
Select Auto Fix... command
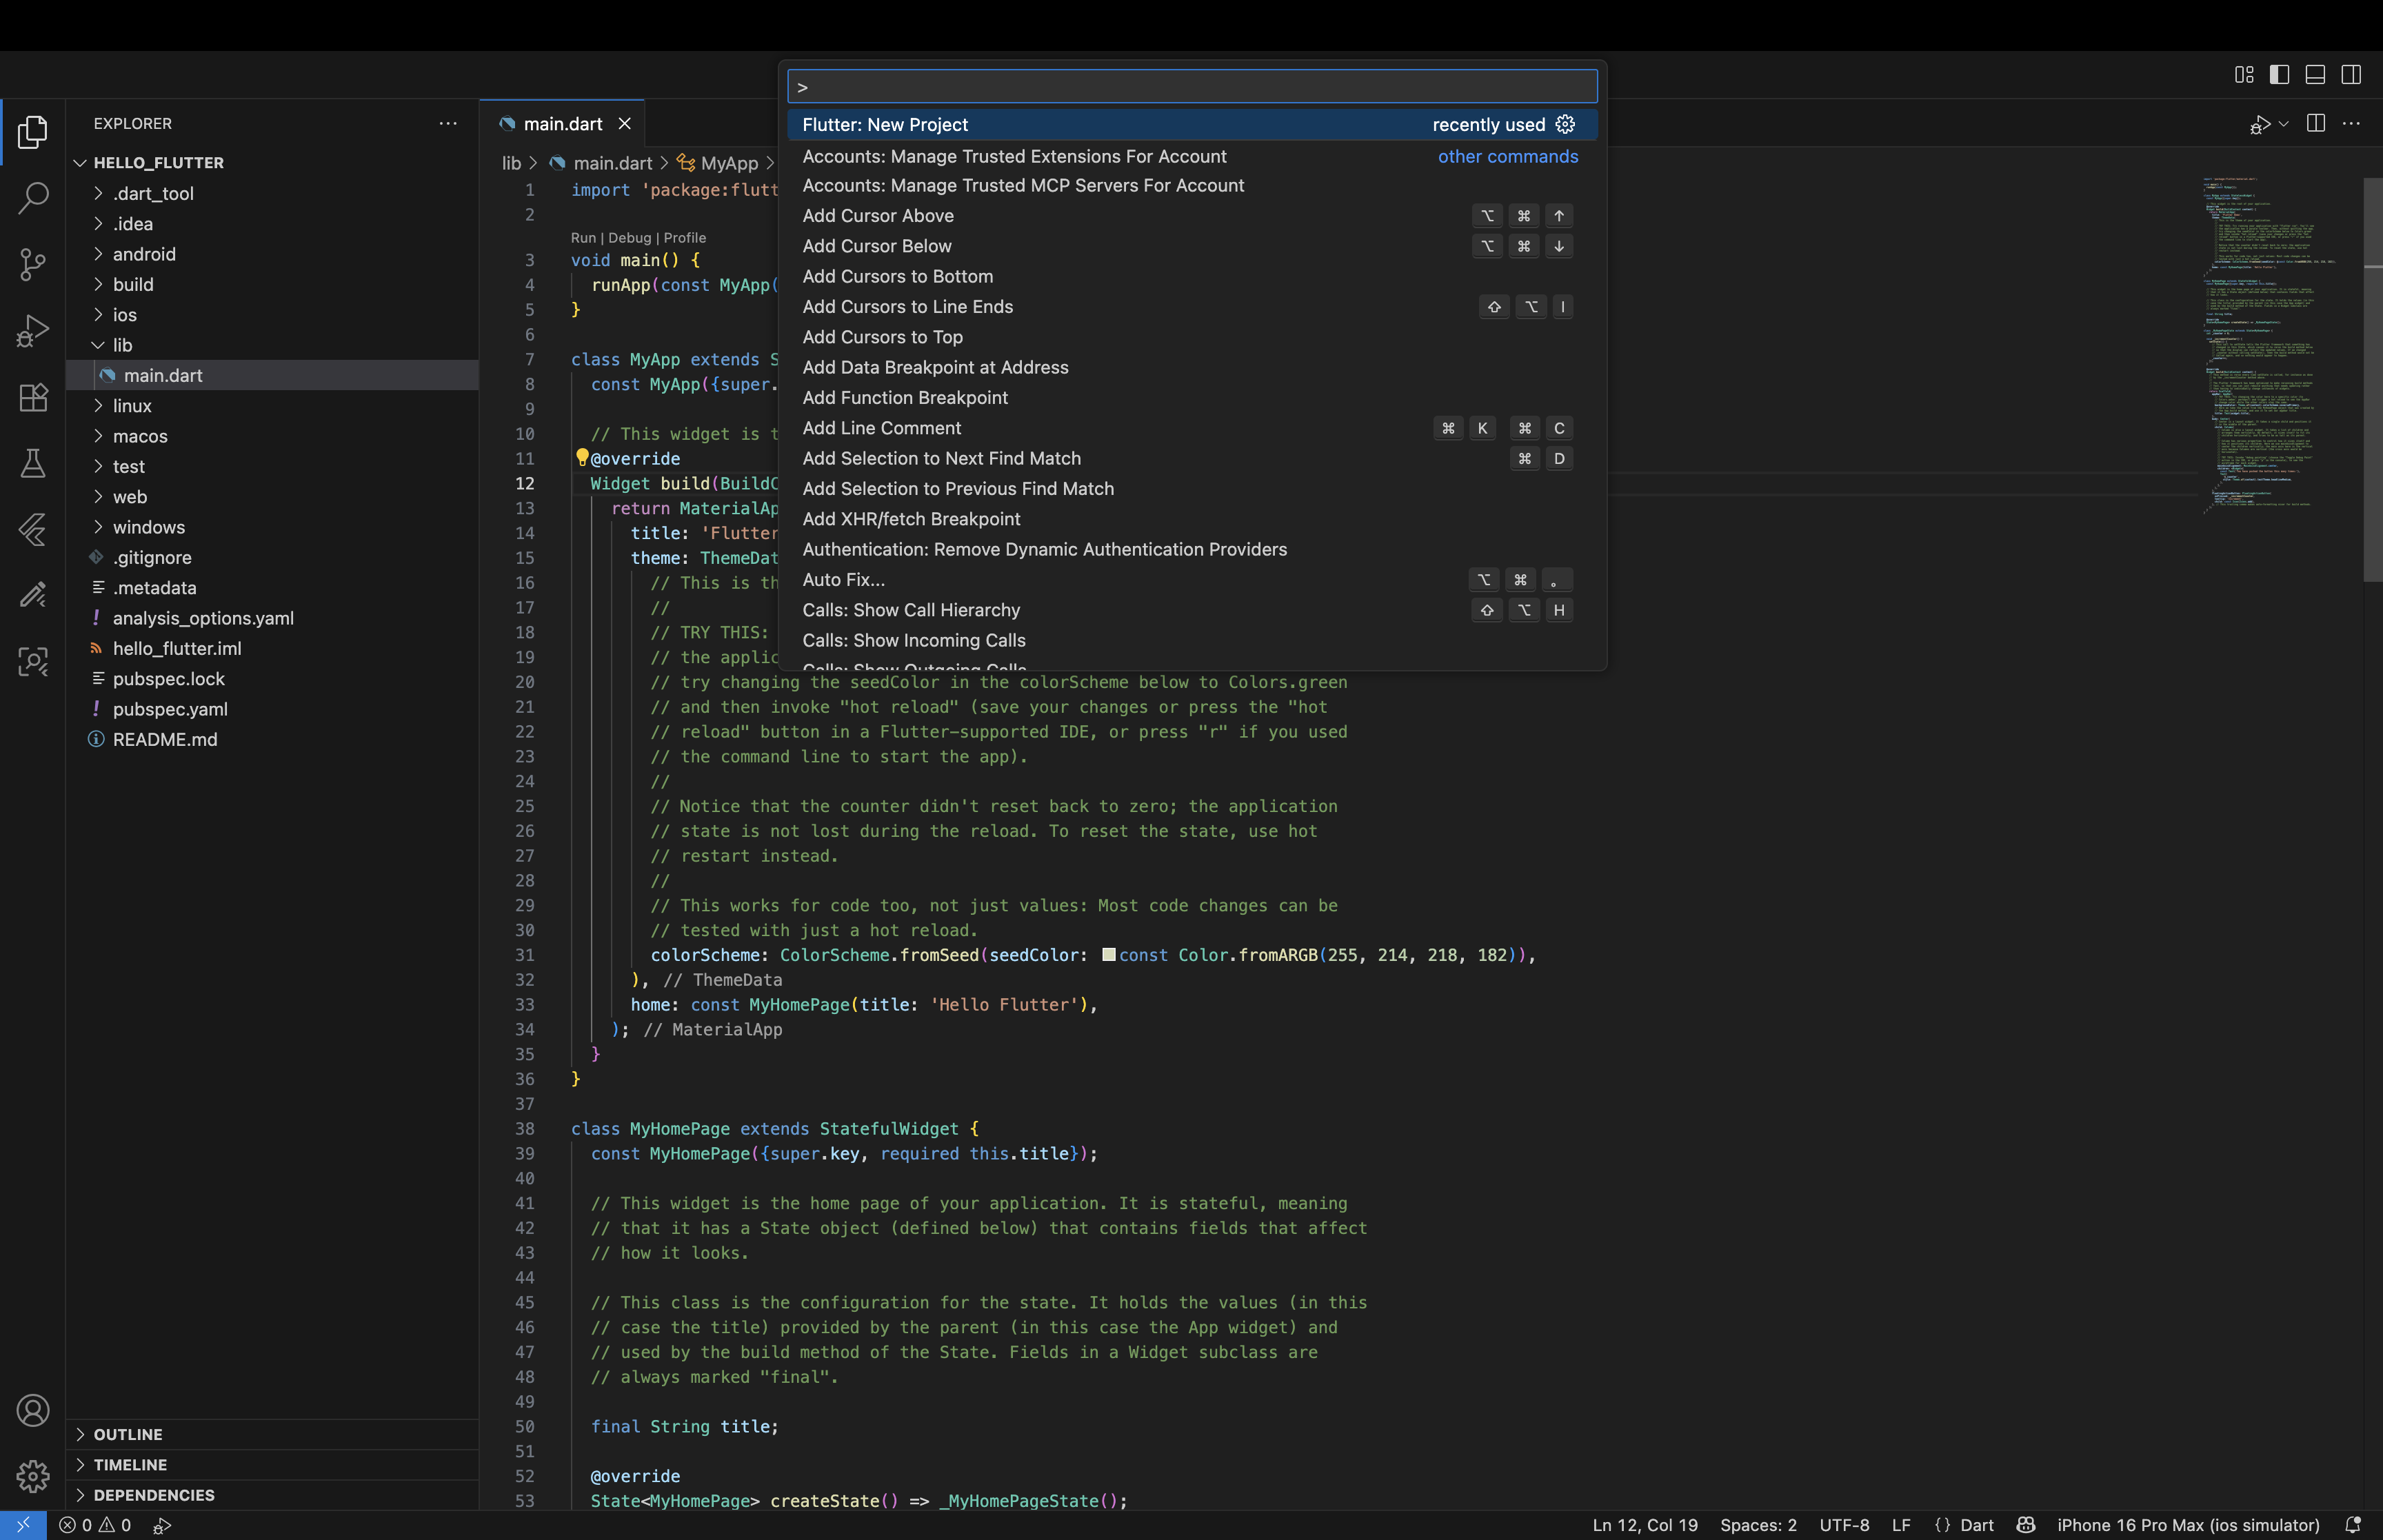[x=1192, y=580]
